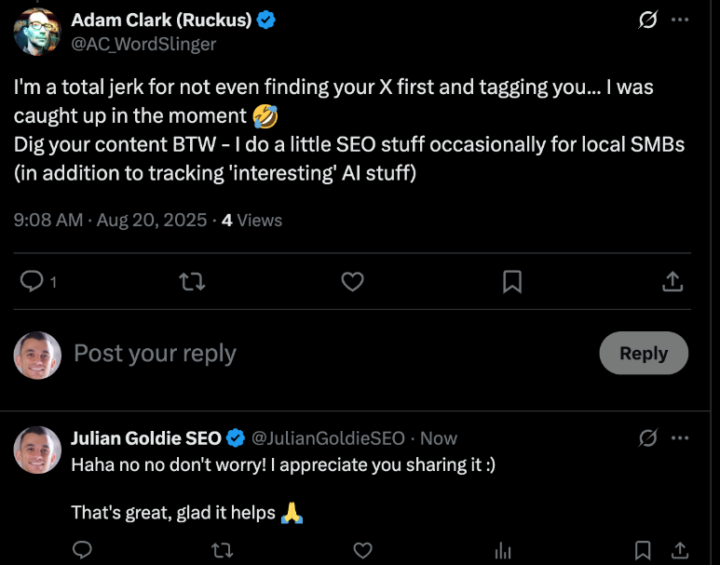Open Adam Clark's profile avatar
720x565 pixels.
[37, 31]
